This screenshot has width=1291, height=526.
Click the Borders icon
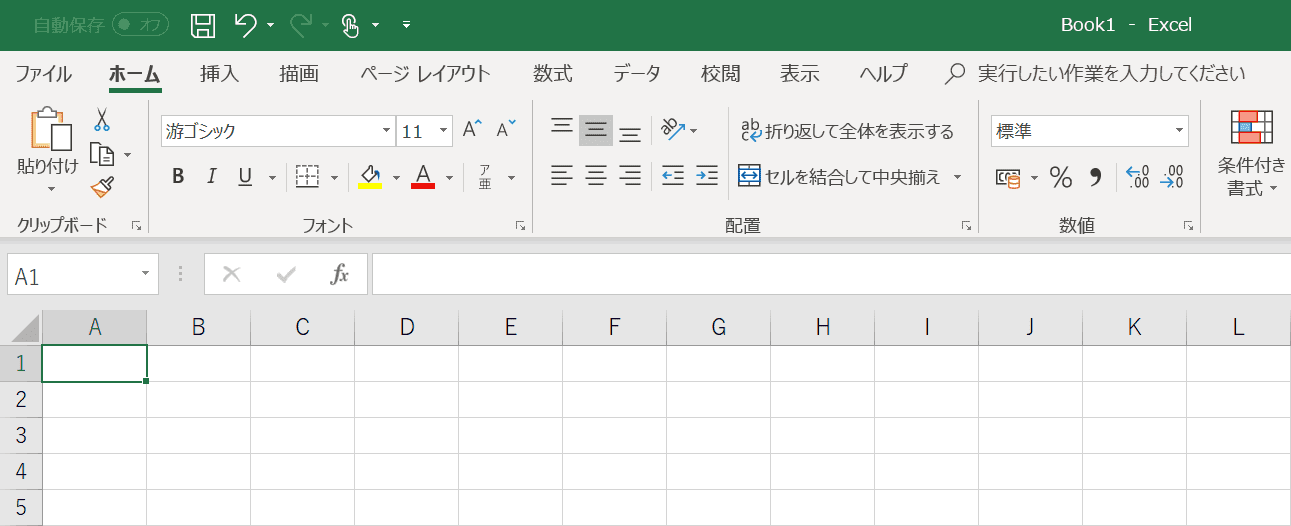pyautogui.click(x=307, y=177)
